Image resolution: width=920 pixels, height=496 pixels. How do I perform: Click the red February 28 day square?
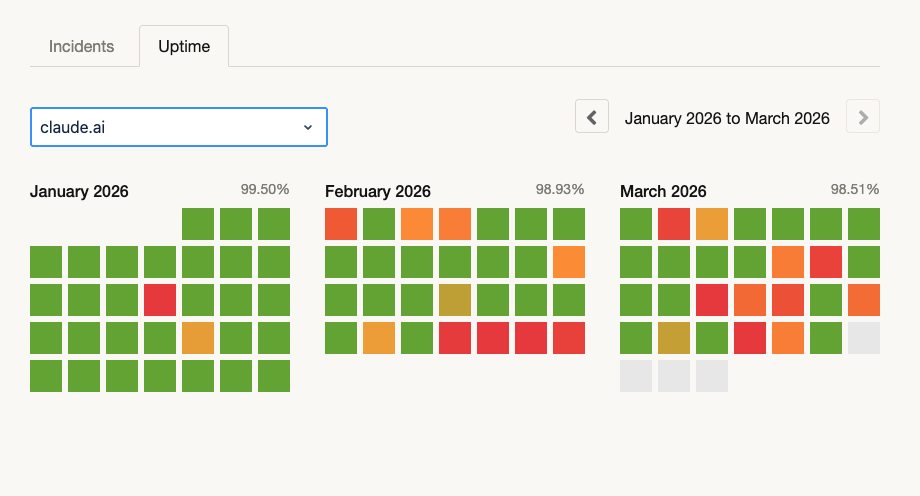569,338
